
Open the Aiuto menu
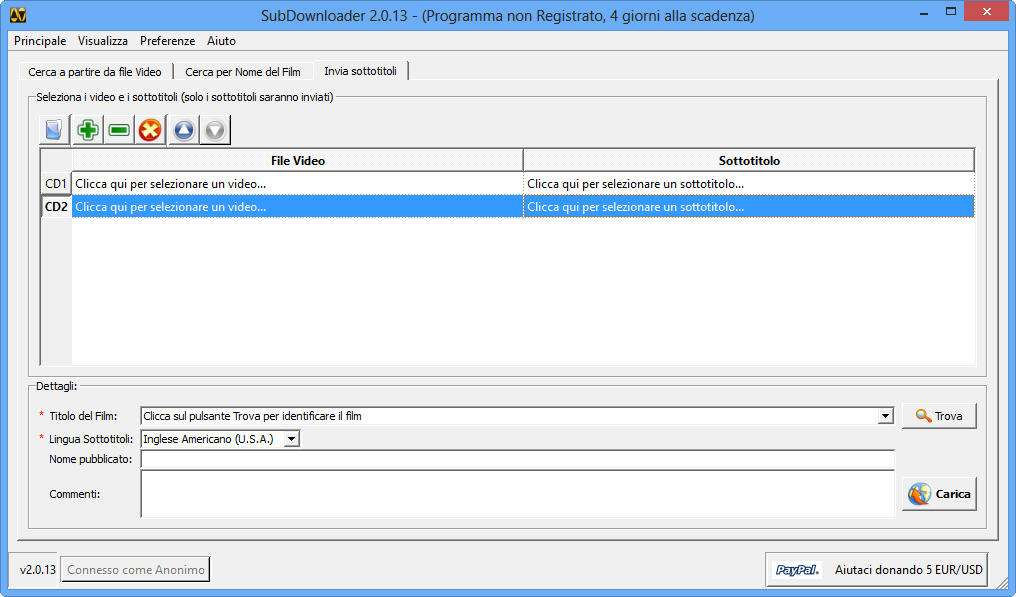(x=221, y=41)
